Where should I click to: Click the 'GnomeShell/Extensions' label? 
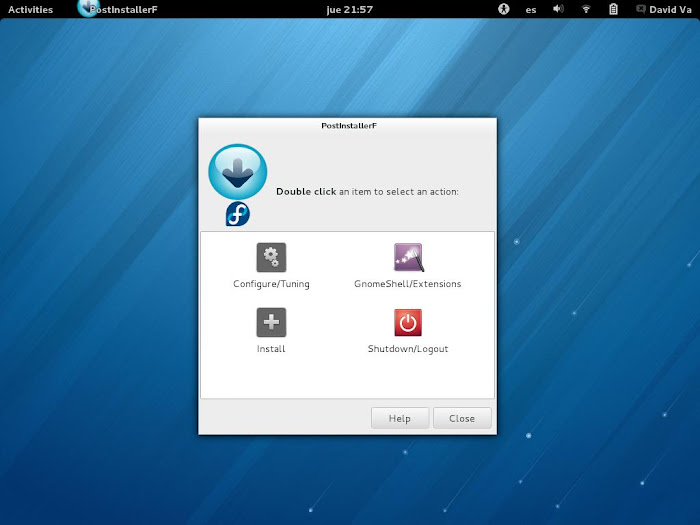(x=408, y=284)
